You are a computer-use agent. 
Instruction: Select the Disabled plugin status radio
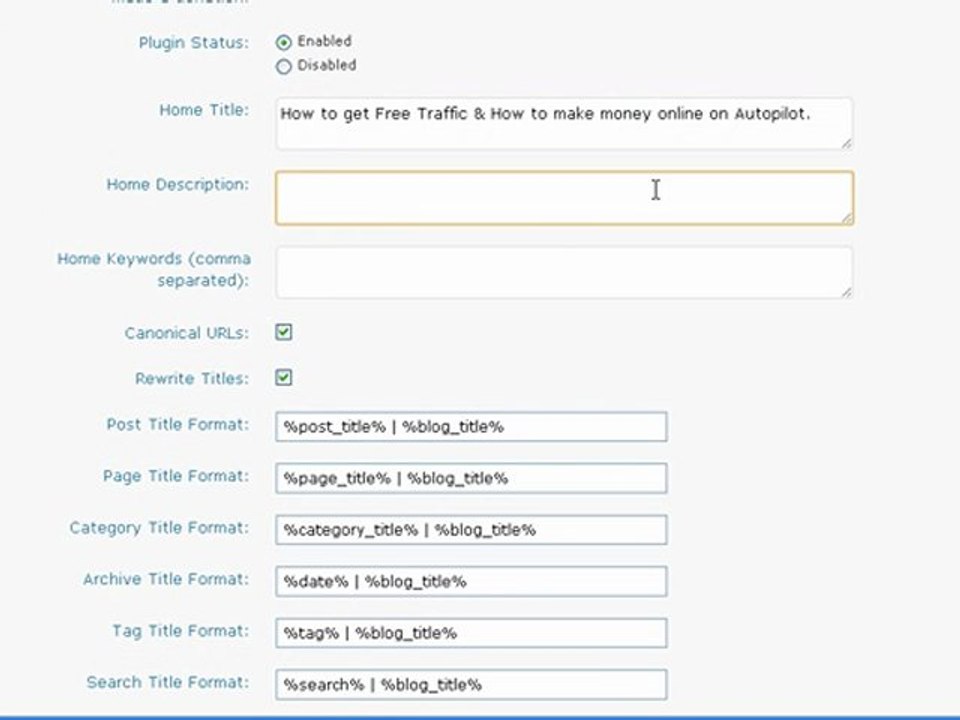coord(283,66)
